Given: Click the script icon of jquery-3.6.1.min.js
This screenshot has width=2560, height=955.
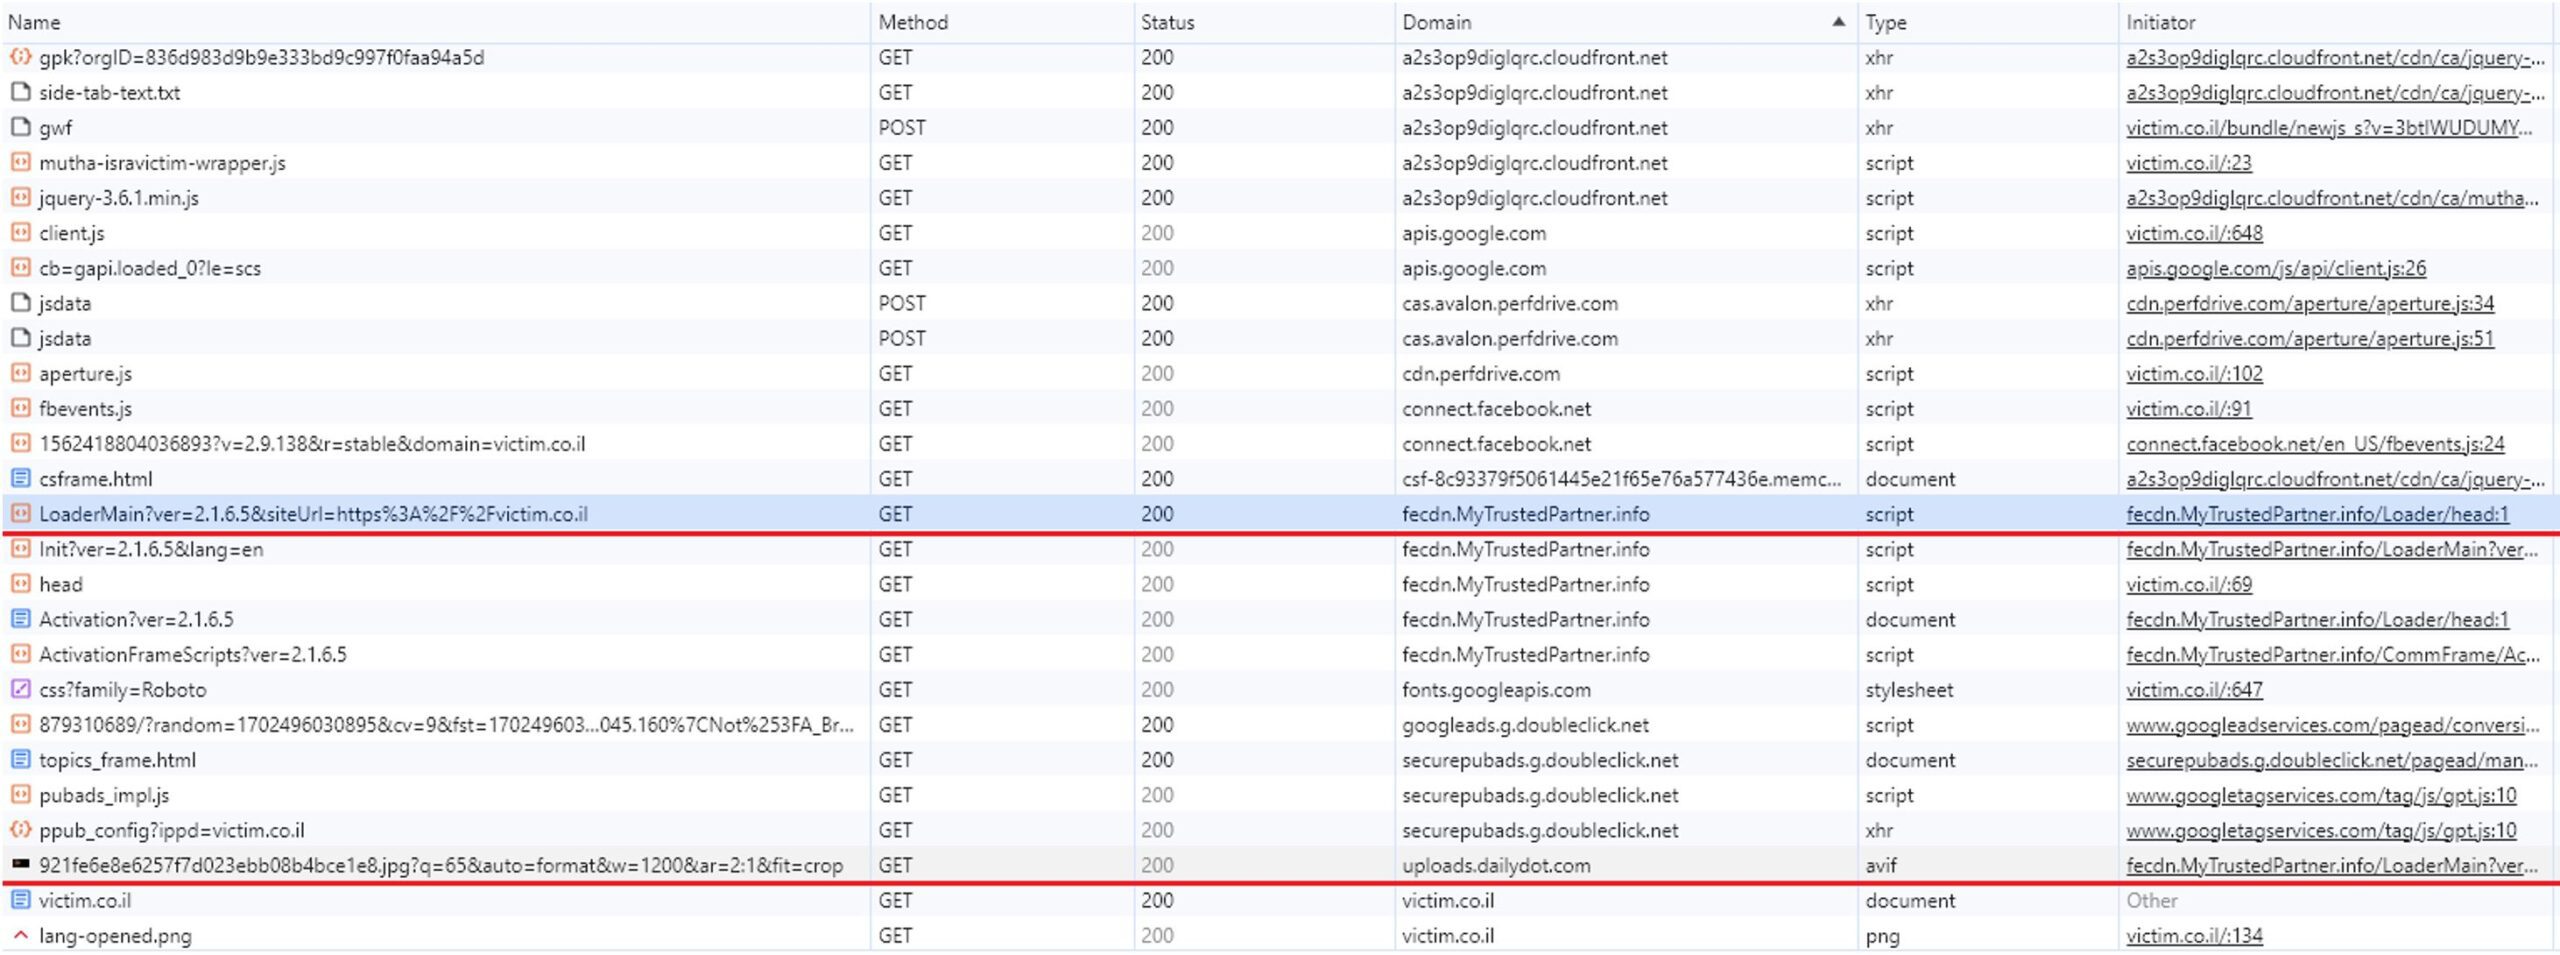Looking at the screenshot, I should [x=19, y=197].
